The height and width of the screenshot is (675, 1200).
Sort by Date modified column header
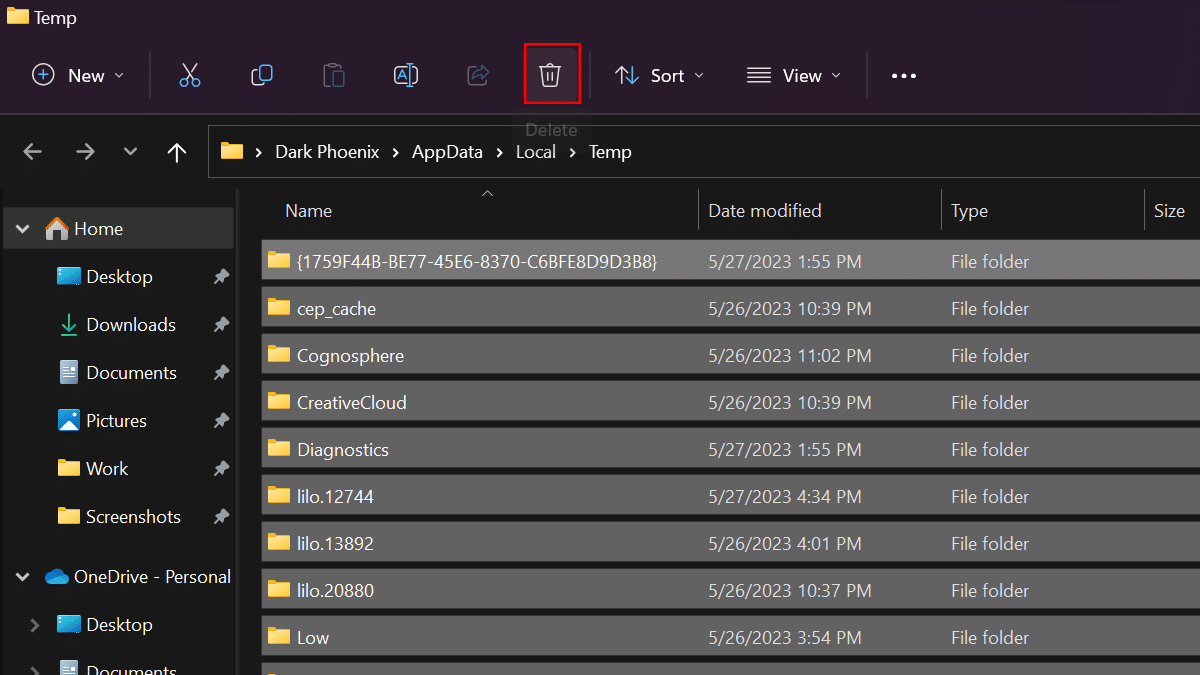click(765, 211)
